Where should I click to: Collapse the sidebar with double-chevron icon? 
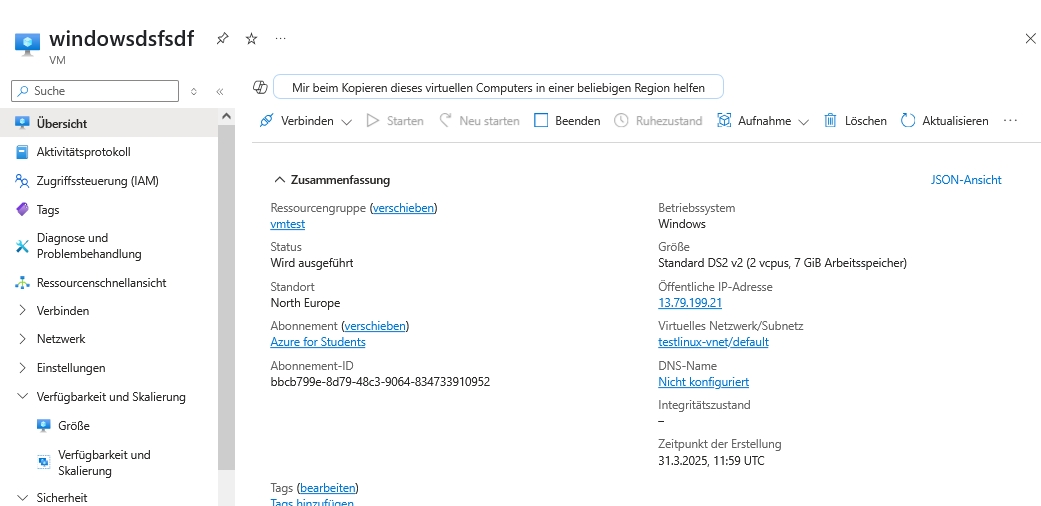click(220, 91)
